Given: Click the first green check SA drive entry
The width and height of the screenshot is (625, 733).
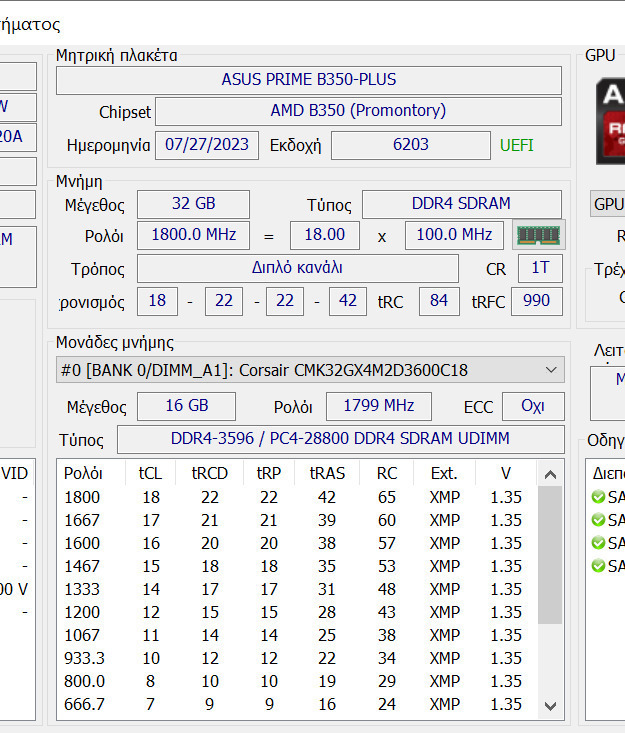Looking at the screenshot, I should click(608, 497).
